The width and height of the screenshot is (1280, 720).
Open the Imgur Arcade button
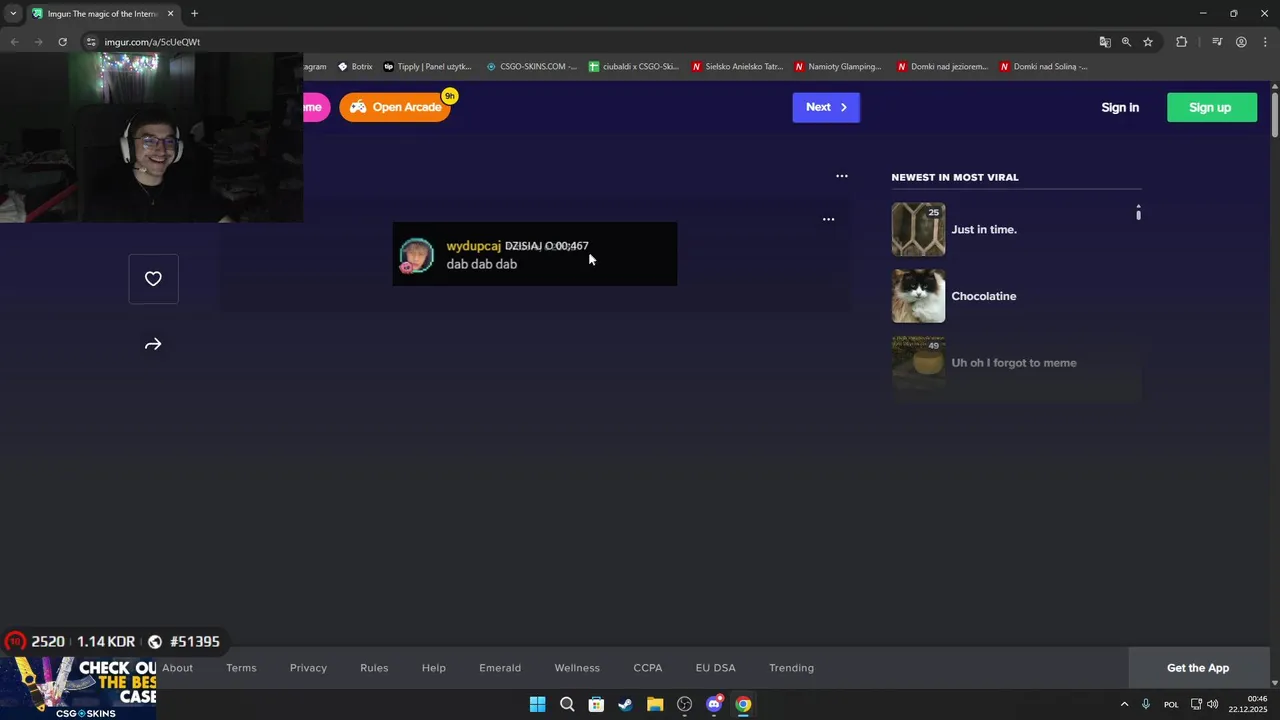(x=396, y=107)
